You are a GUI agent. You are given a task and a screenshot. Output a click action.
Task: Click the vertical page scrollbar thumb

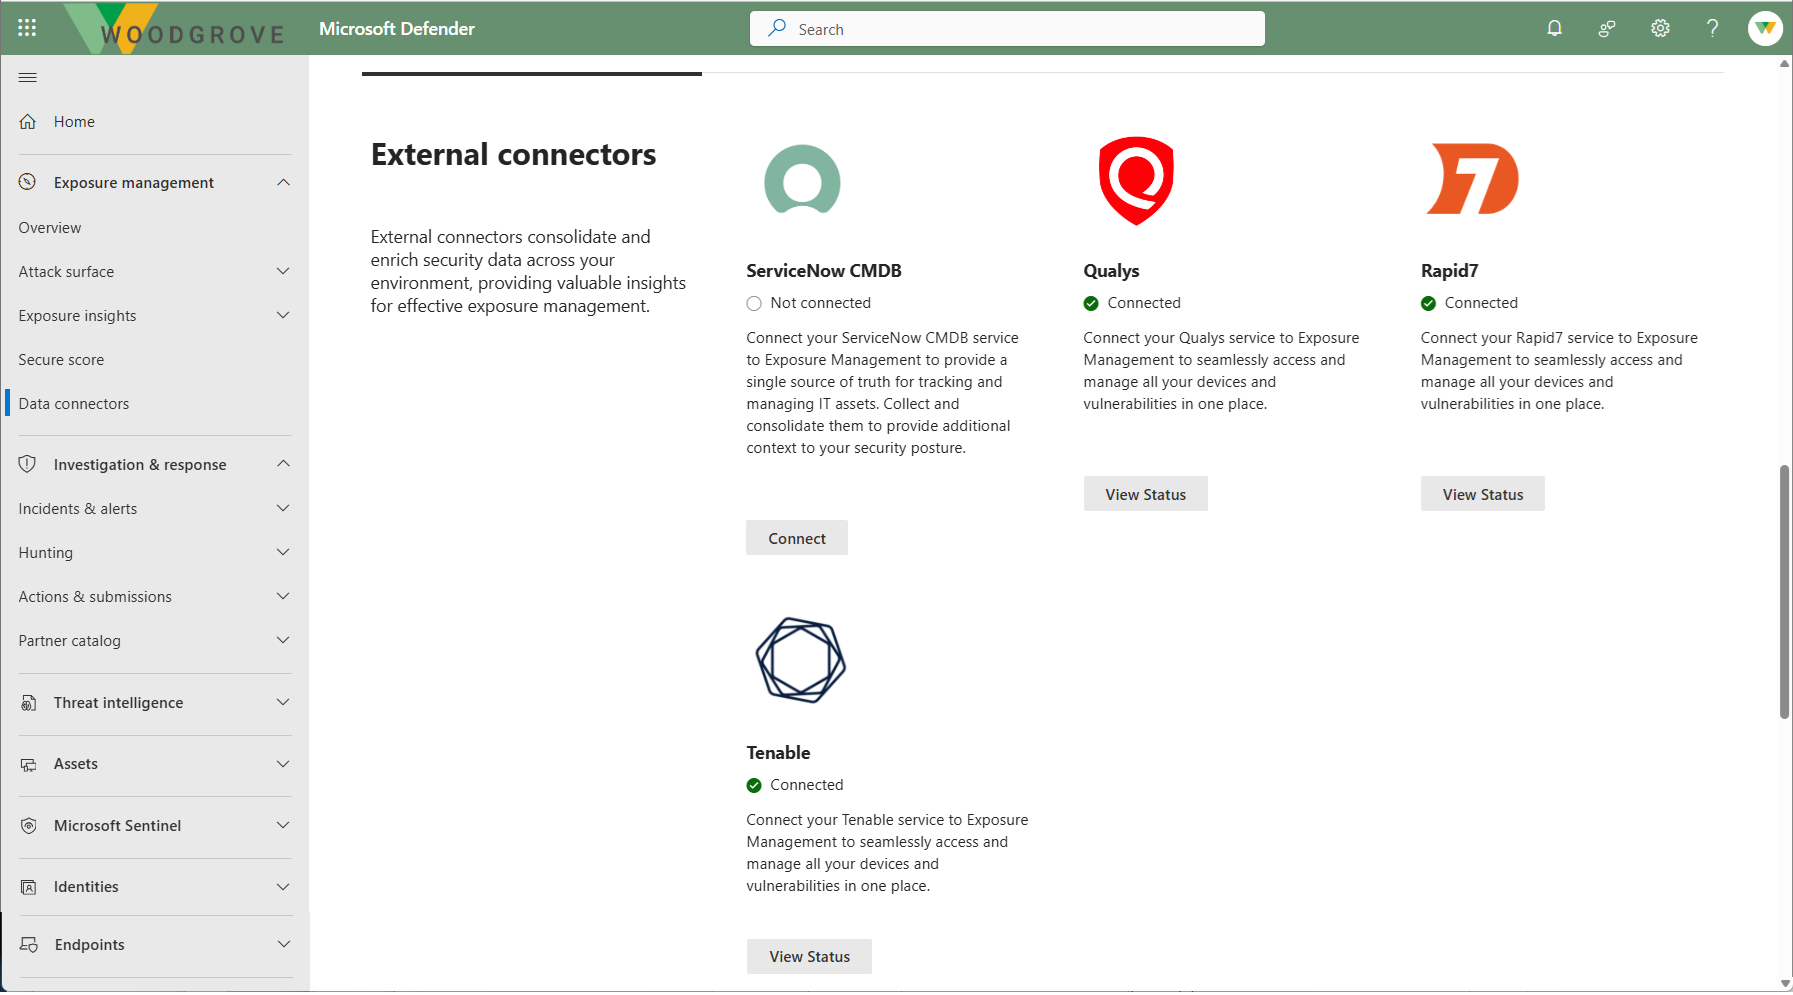(1784, 591)
